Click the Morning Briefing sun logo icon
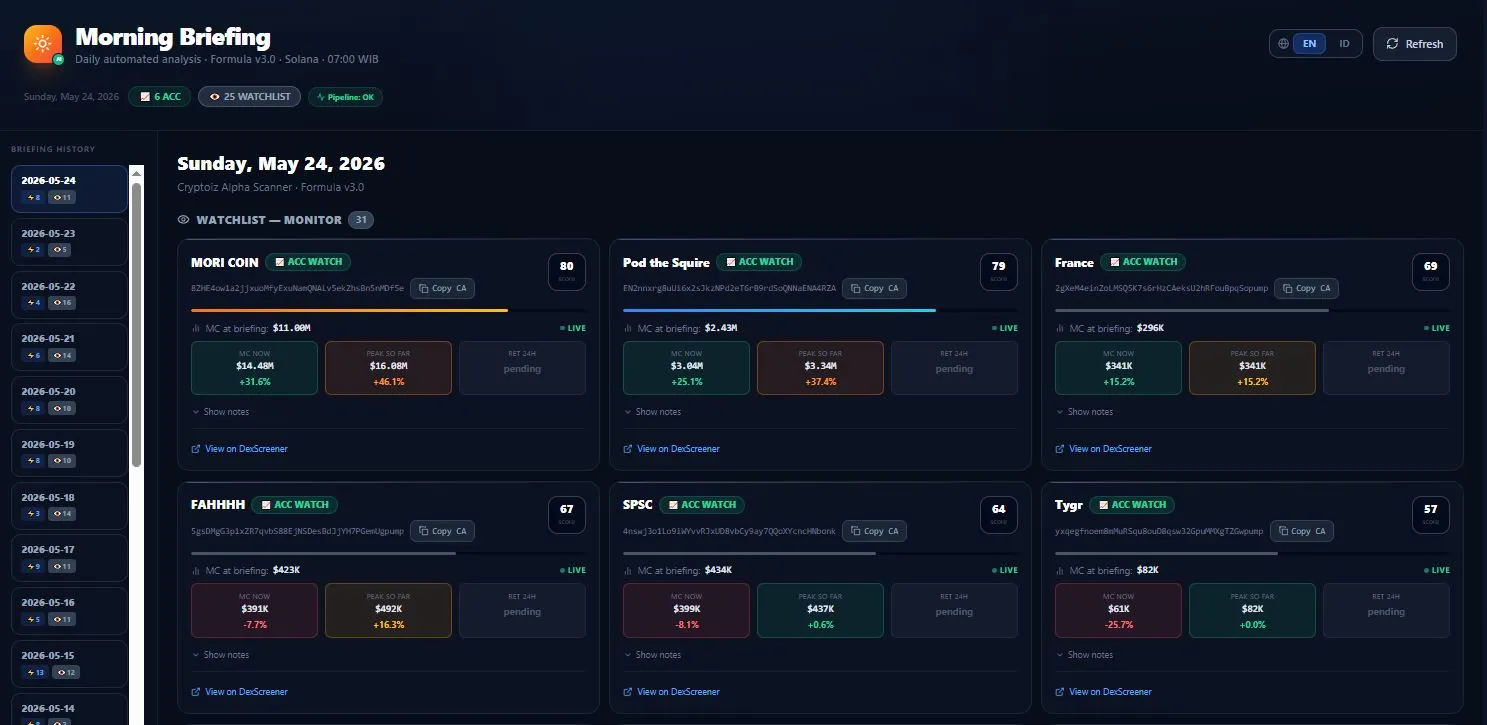This screenshot has width=1487, height=725. [43, 44]
